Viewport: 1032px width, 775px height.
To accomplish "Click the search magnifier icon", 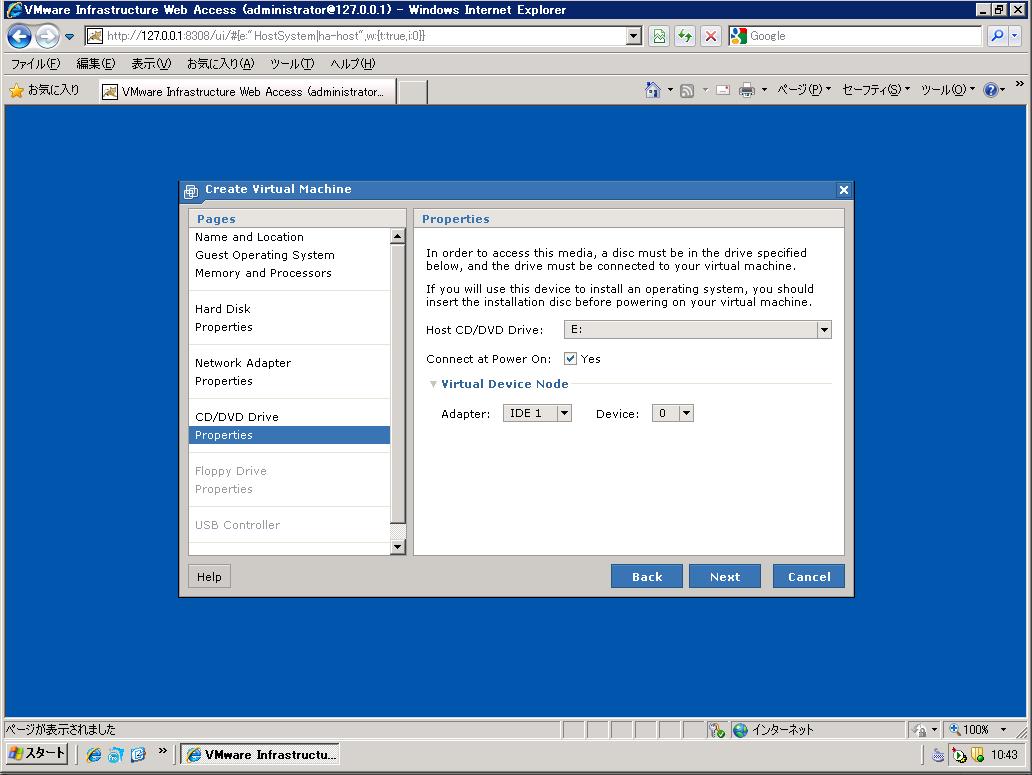I will [x=997, y=36].
